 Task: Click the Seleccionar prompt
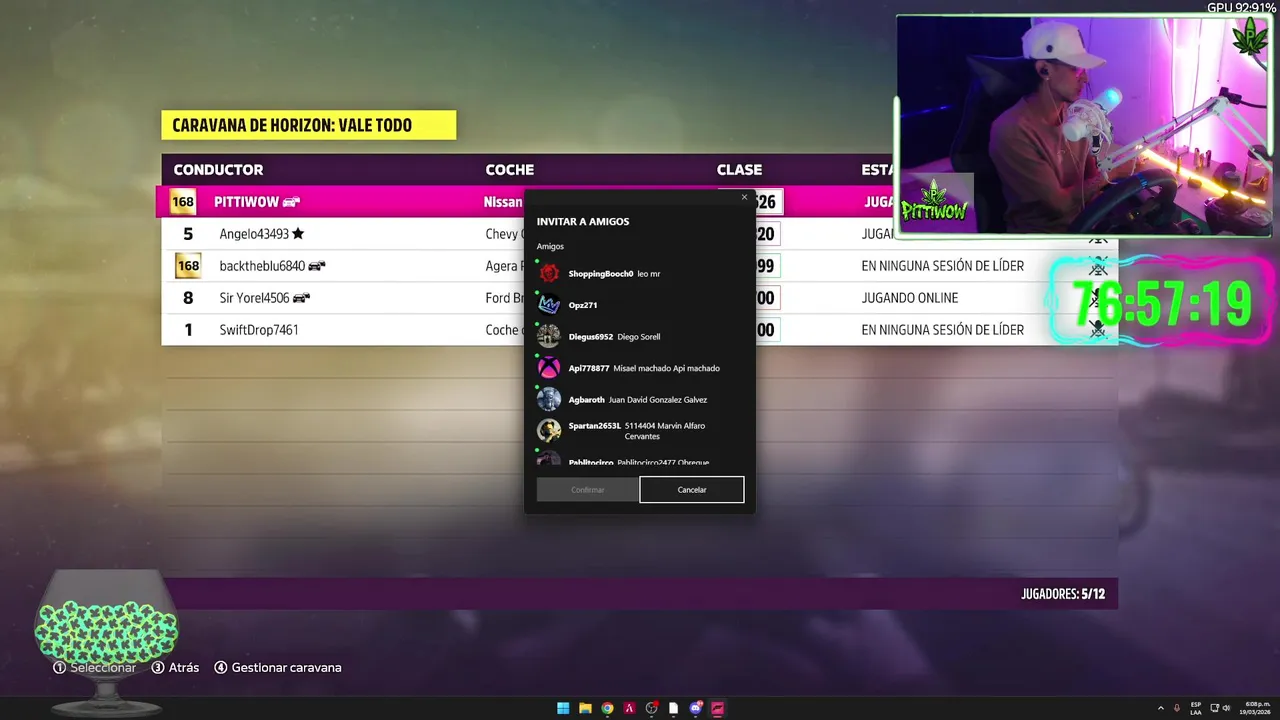click(95, 667)
